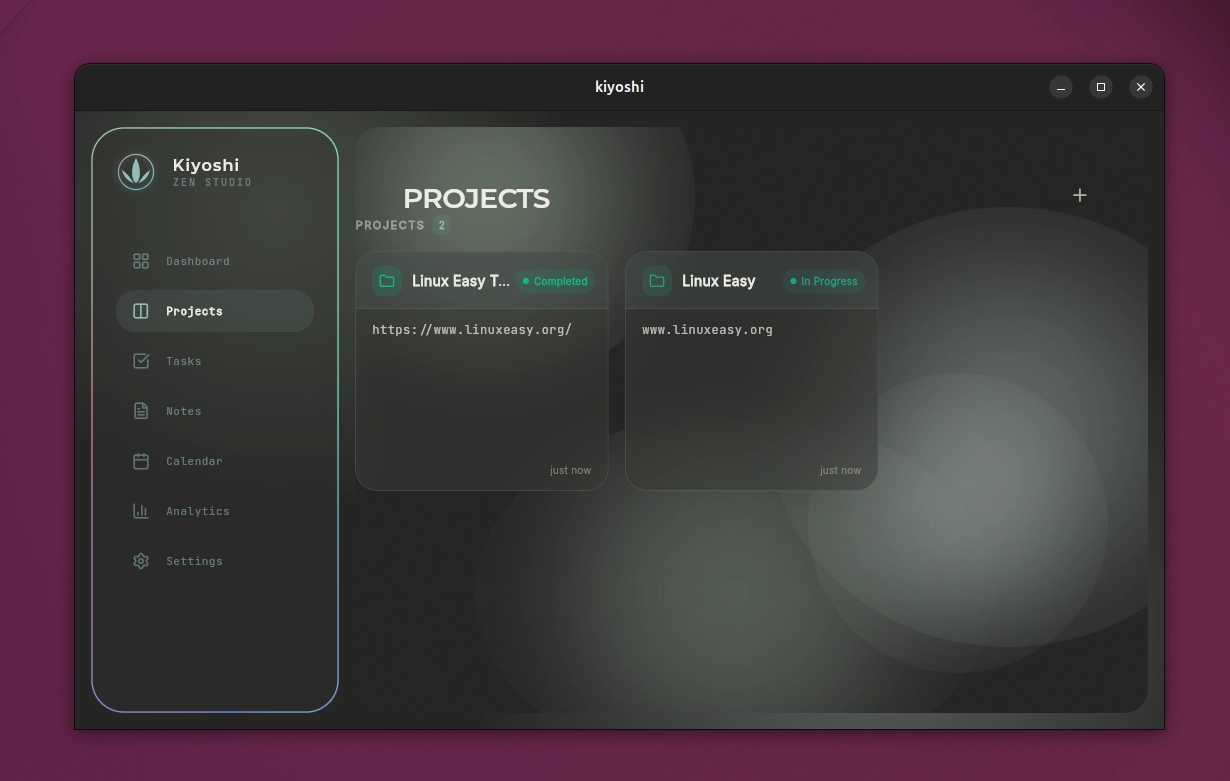The height and width of the screenshot is (781, 1230).
Task: Click the Projects panel icon in sidebar
Action: point(141,311)
